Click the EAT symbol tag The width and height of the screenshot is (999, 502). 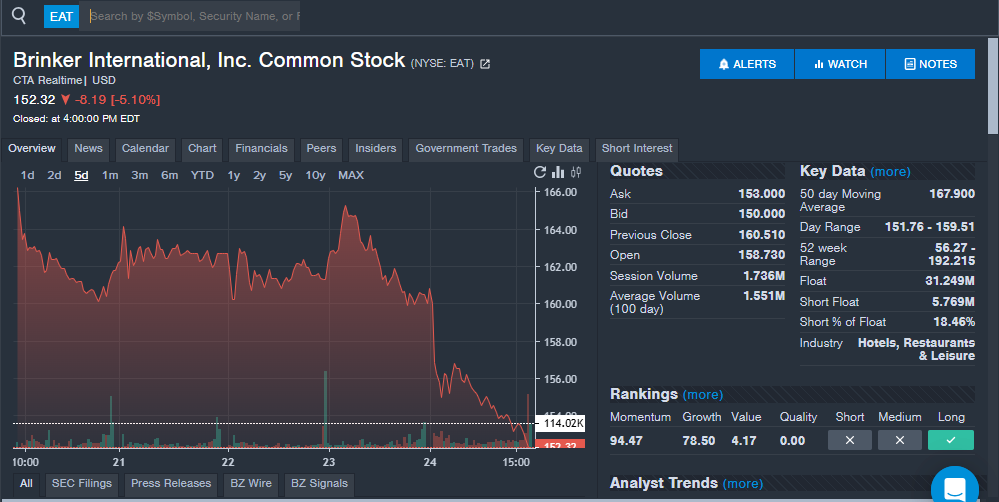[x=61, y=17]
